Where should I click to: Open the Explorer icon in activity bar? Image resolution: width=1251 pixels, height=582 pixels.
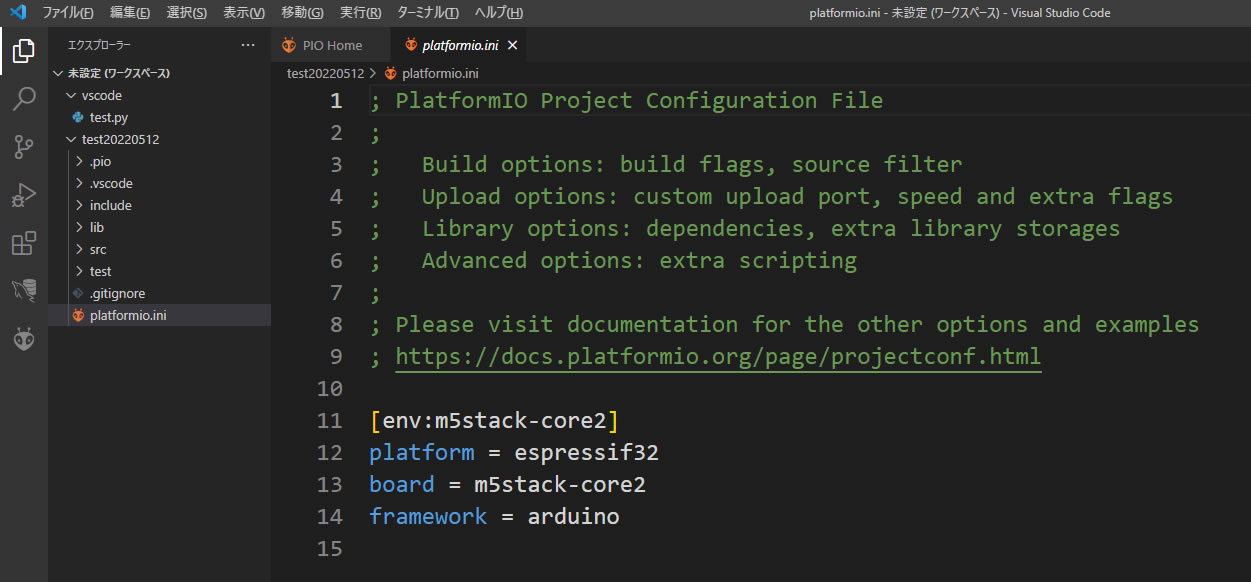pyautogui.click(x=24, y=51)
